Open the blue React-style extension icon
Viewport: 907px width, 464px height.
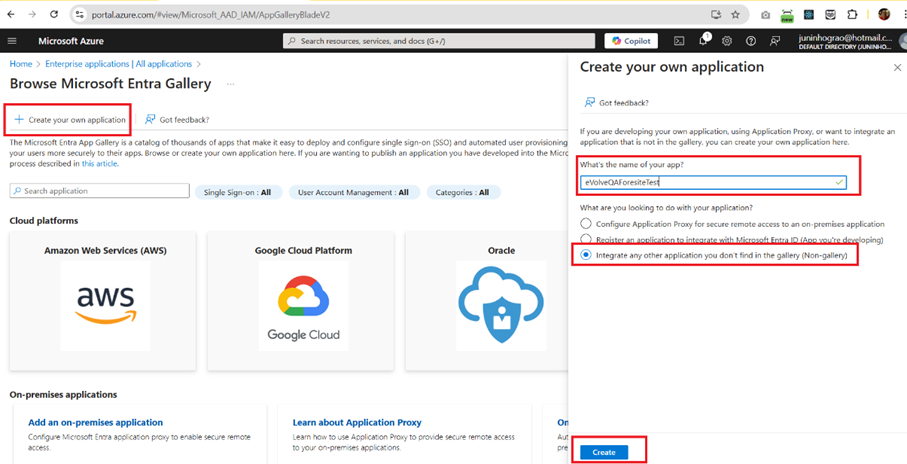tap(809, 15)
